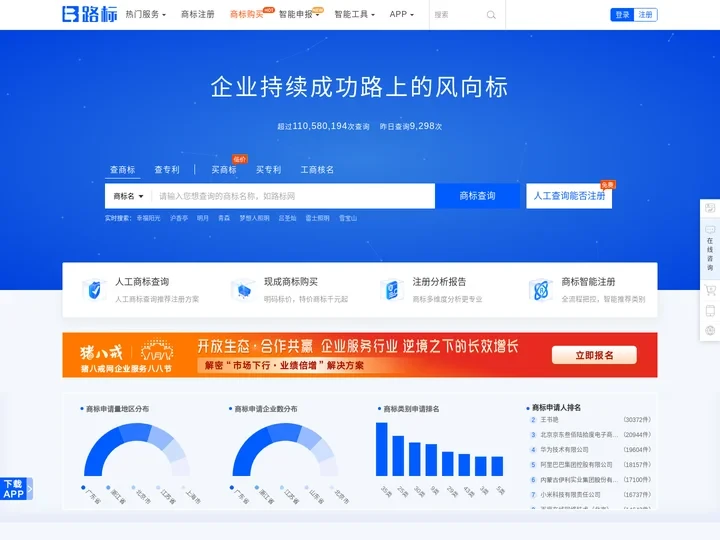720x540 pixels.
Task: Click applicant ranking entry 华为技术有限公司
Action: [x=564, y=450]
